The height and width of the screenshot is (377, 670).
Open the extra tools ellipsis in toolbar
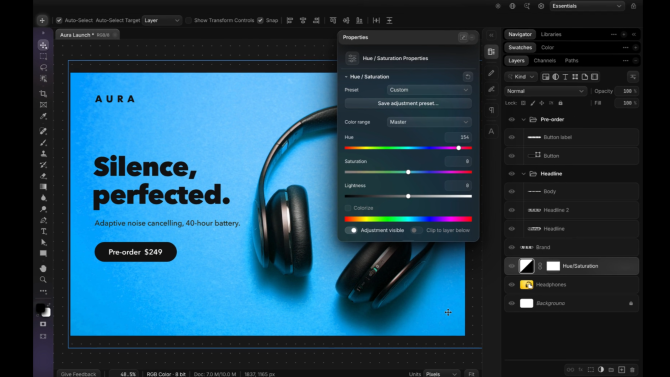[43, 291]
